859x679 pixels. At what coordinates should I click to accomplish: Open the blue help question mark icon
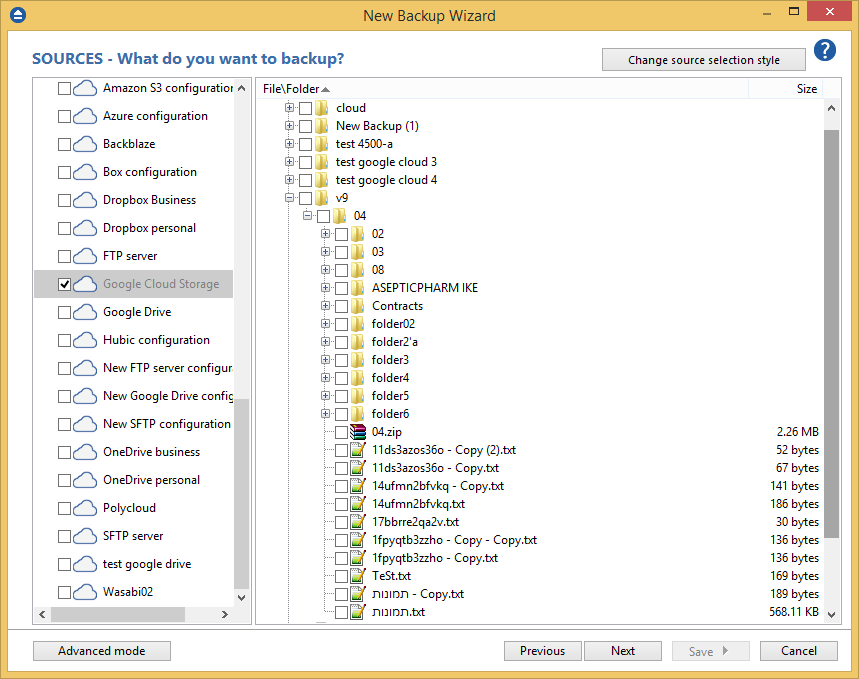824,50
